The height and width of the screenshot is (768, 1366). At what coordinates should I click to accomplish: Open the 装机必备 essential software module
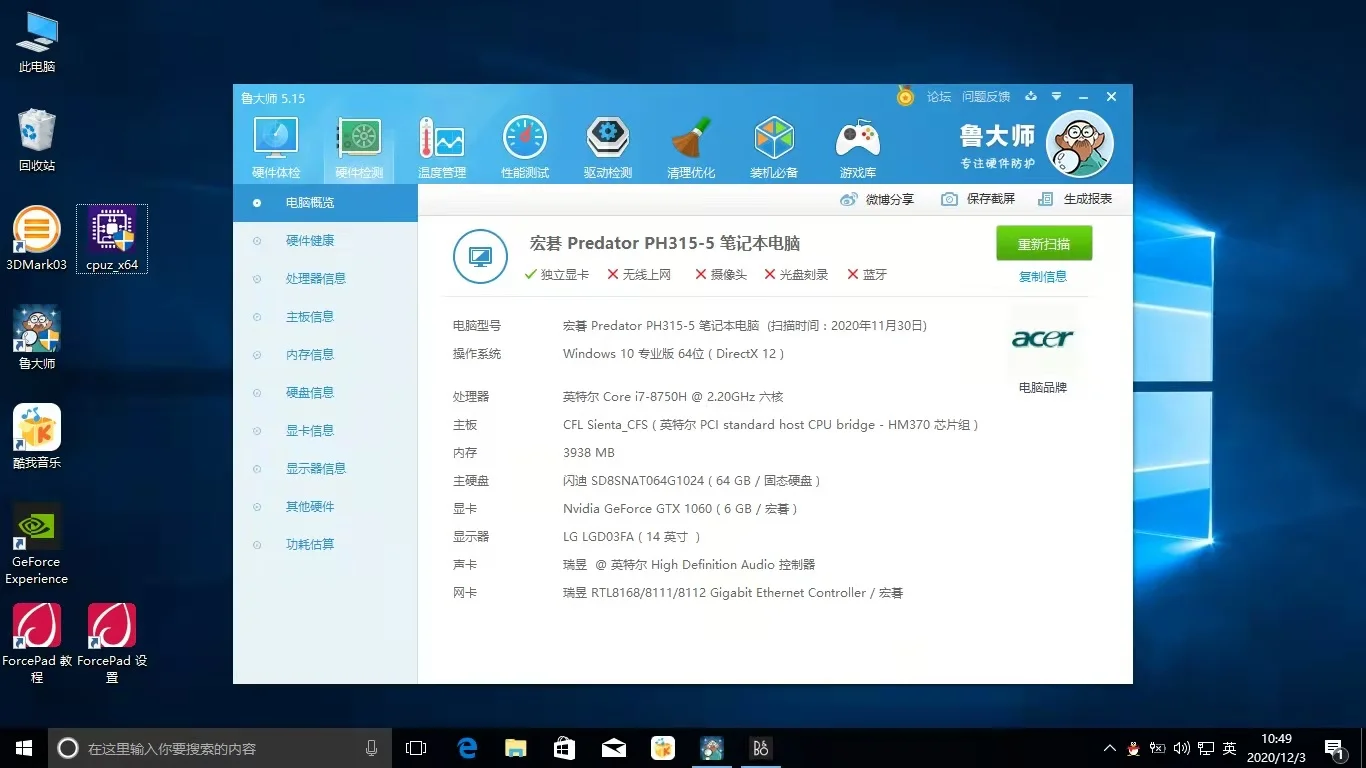tap(774, 148)
